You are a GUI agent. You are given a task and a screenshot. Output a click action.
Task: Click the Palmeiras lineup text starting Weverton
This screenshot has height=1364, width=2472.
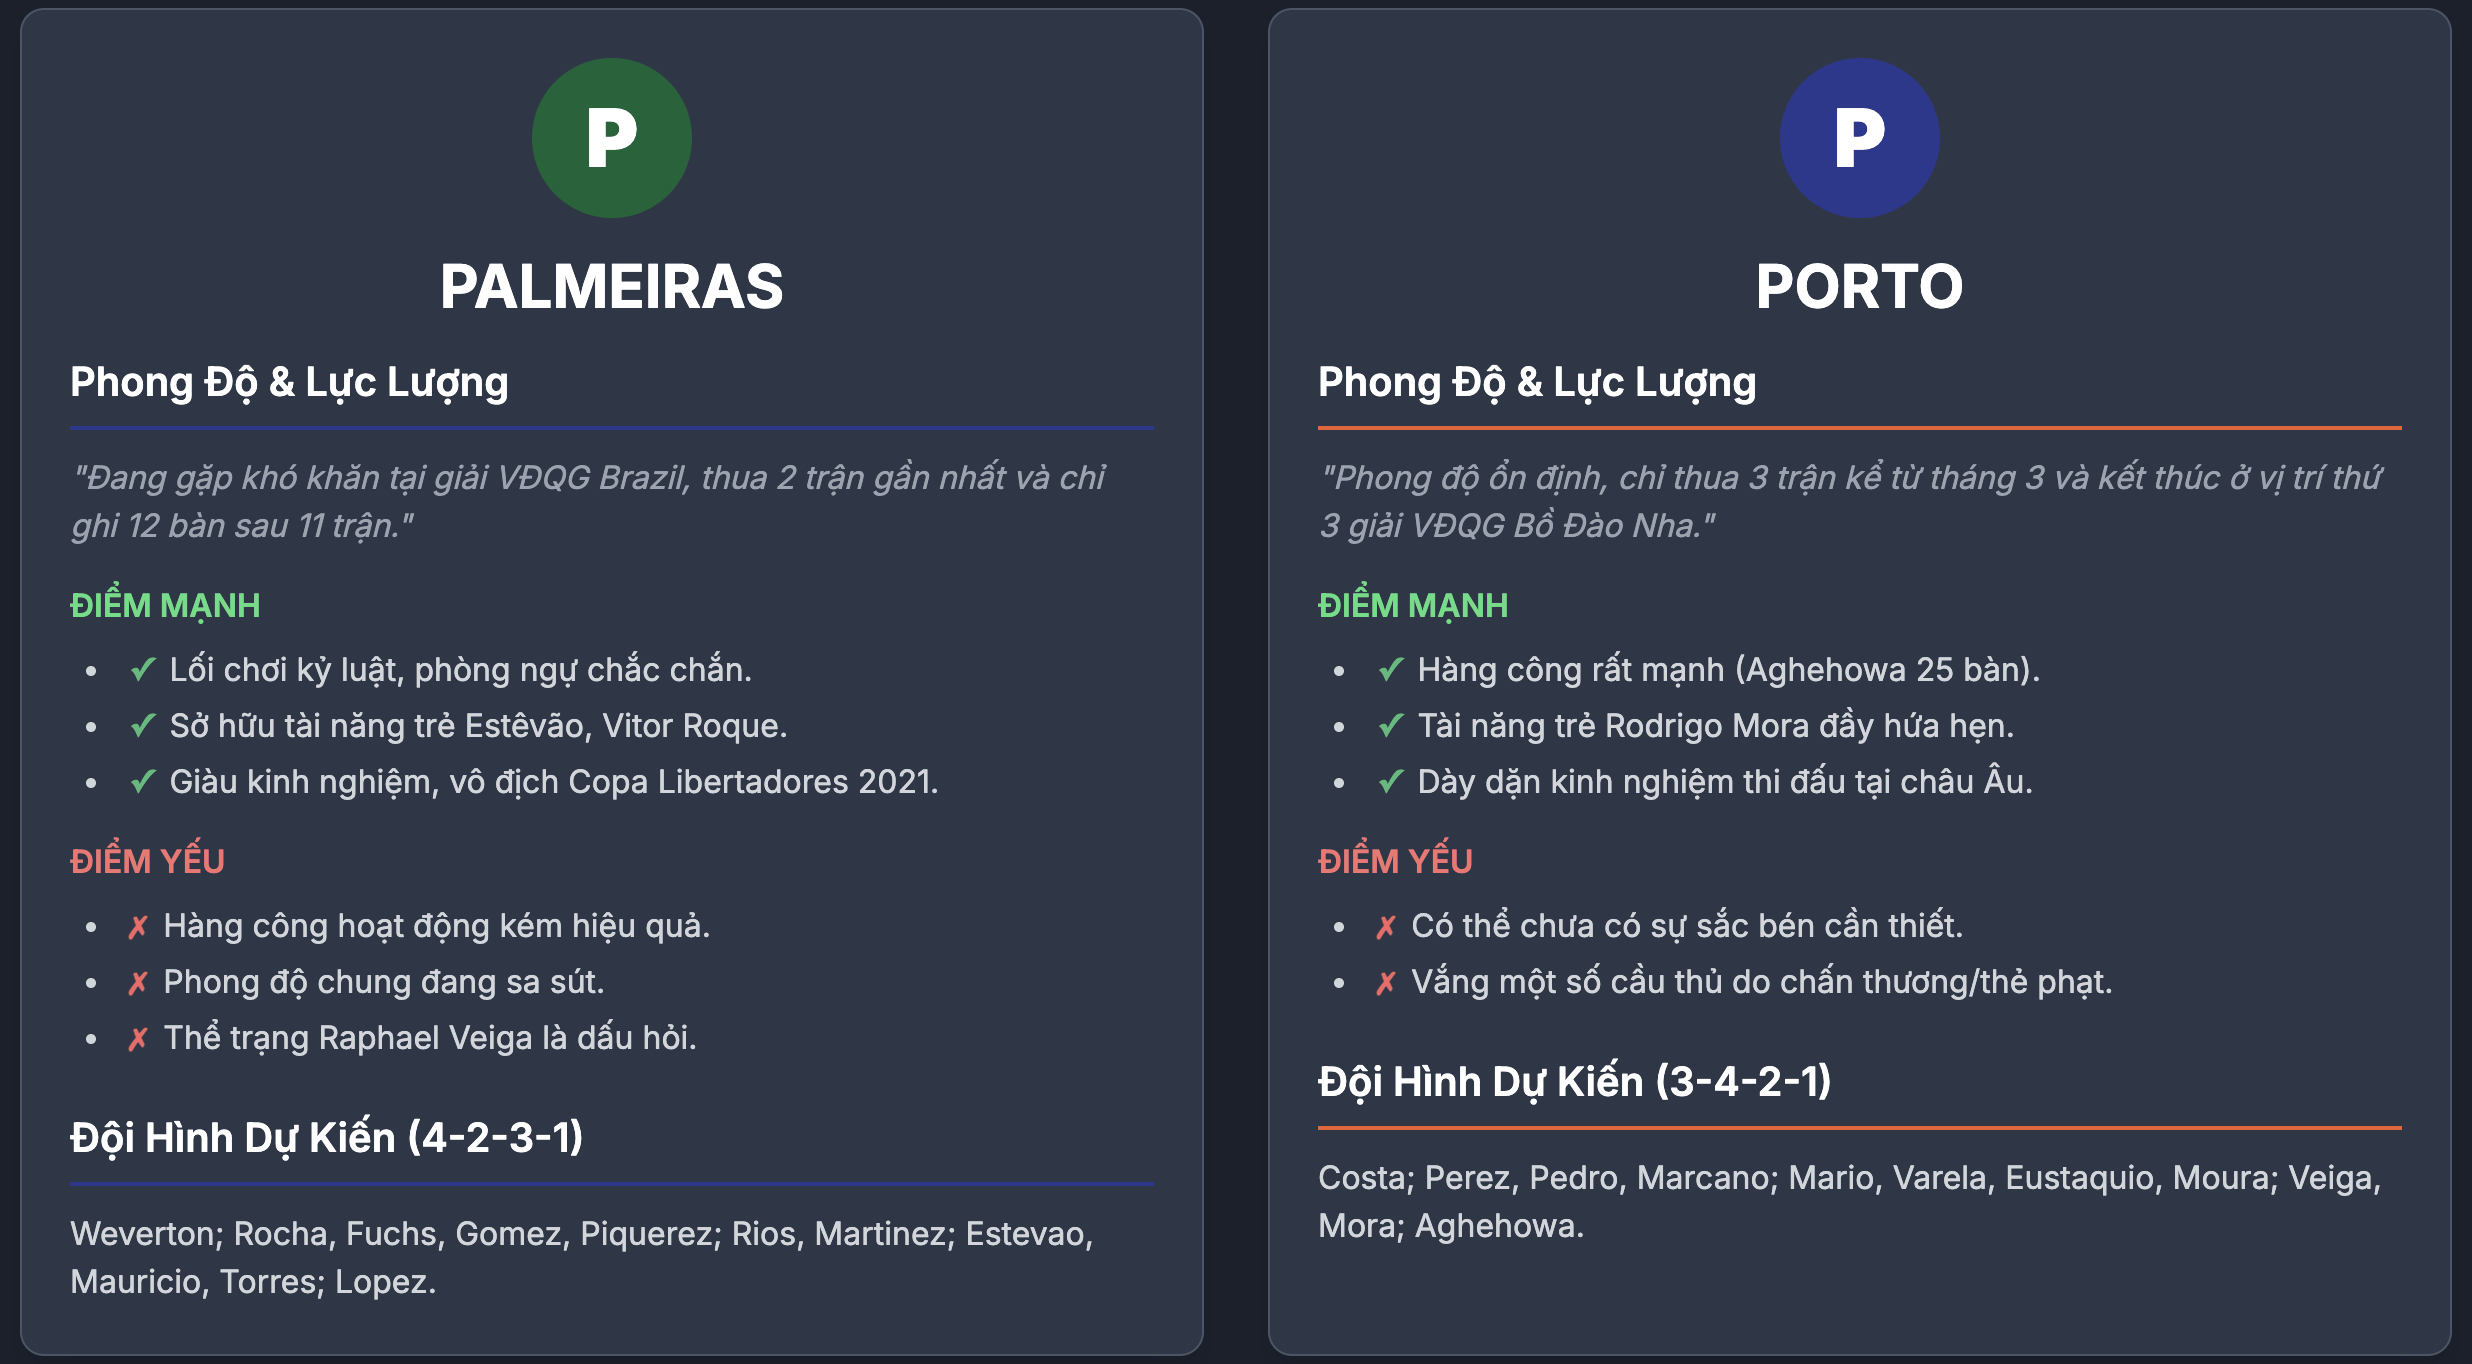(x=582, y=1257)
